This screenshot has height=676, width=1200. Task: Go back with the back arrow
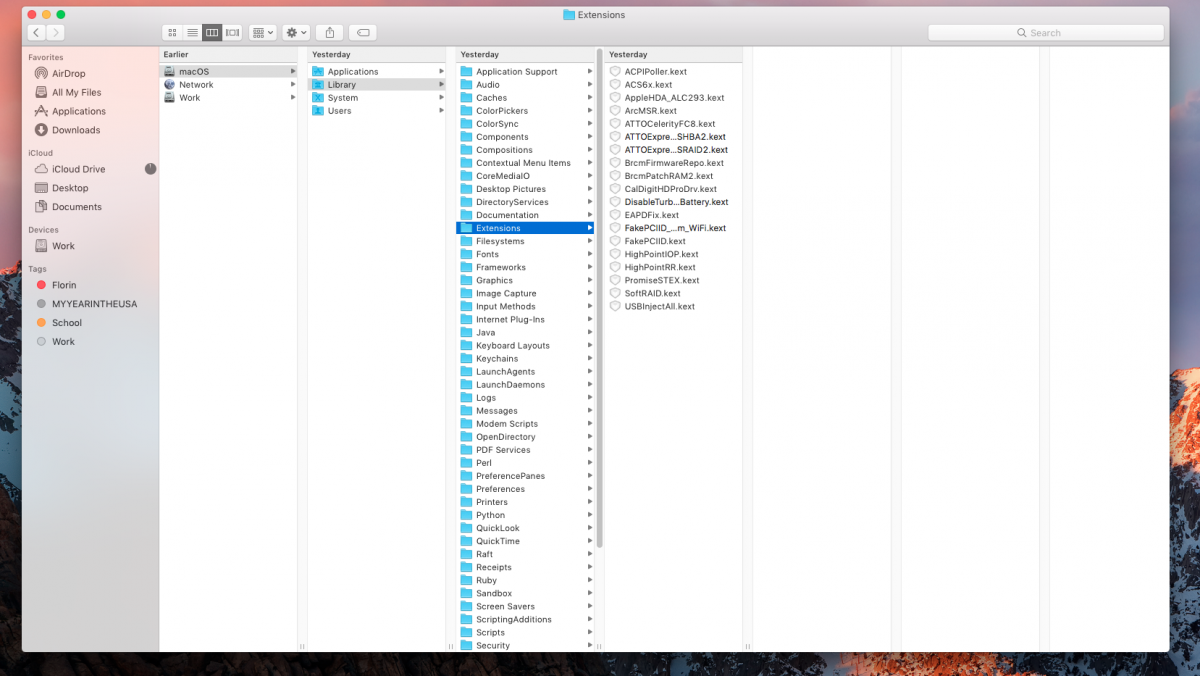click(x=36, y=33)
